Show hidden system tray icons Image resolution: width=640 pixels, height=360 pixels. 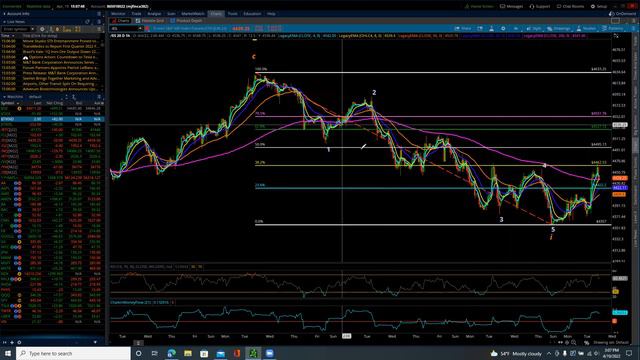tap(549, 353)
